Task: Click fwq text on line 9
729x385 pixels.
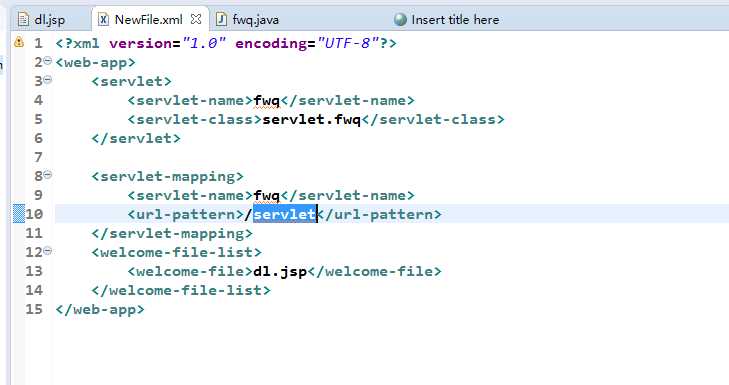Action: [x=266, y=195]
